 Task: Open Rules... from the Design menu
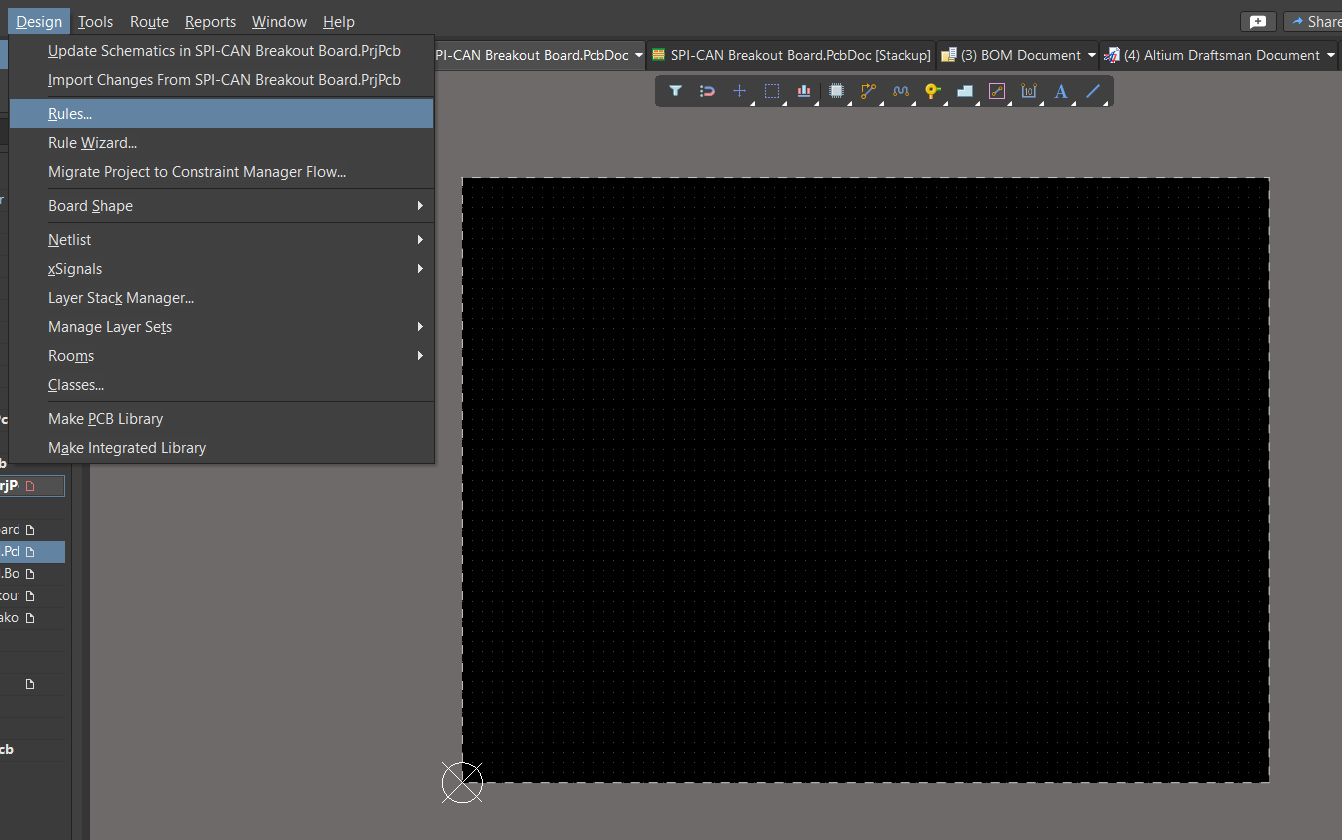tap(222, 114)
